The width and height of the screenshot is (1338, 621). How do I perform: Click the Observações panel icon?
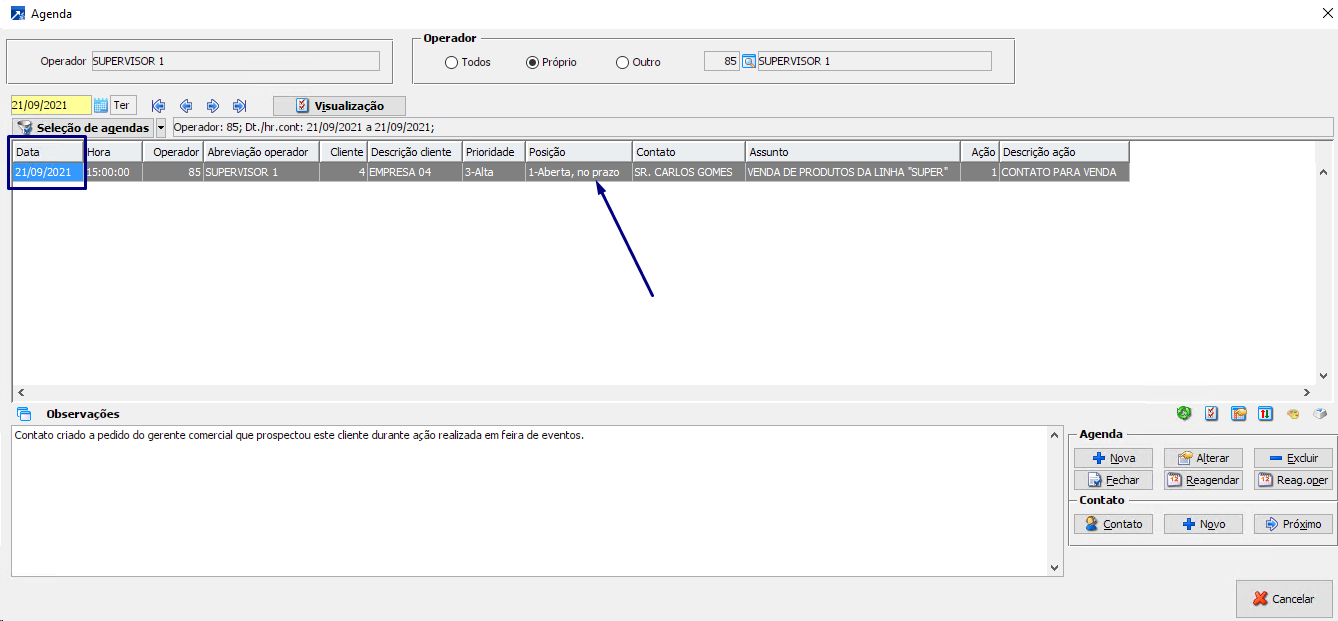(x=24, y=414)
